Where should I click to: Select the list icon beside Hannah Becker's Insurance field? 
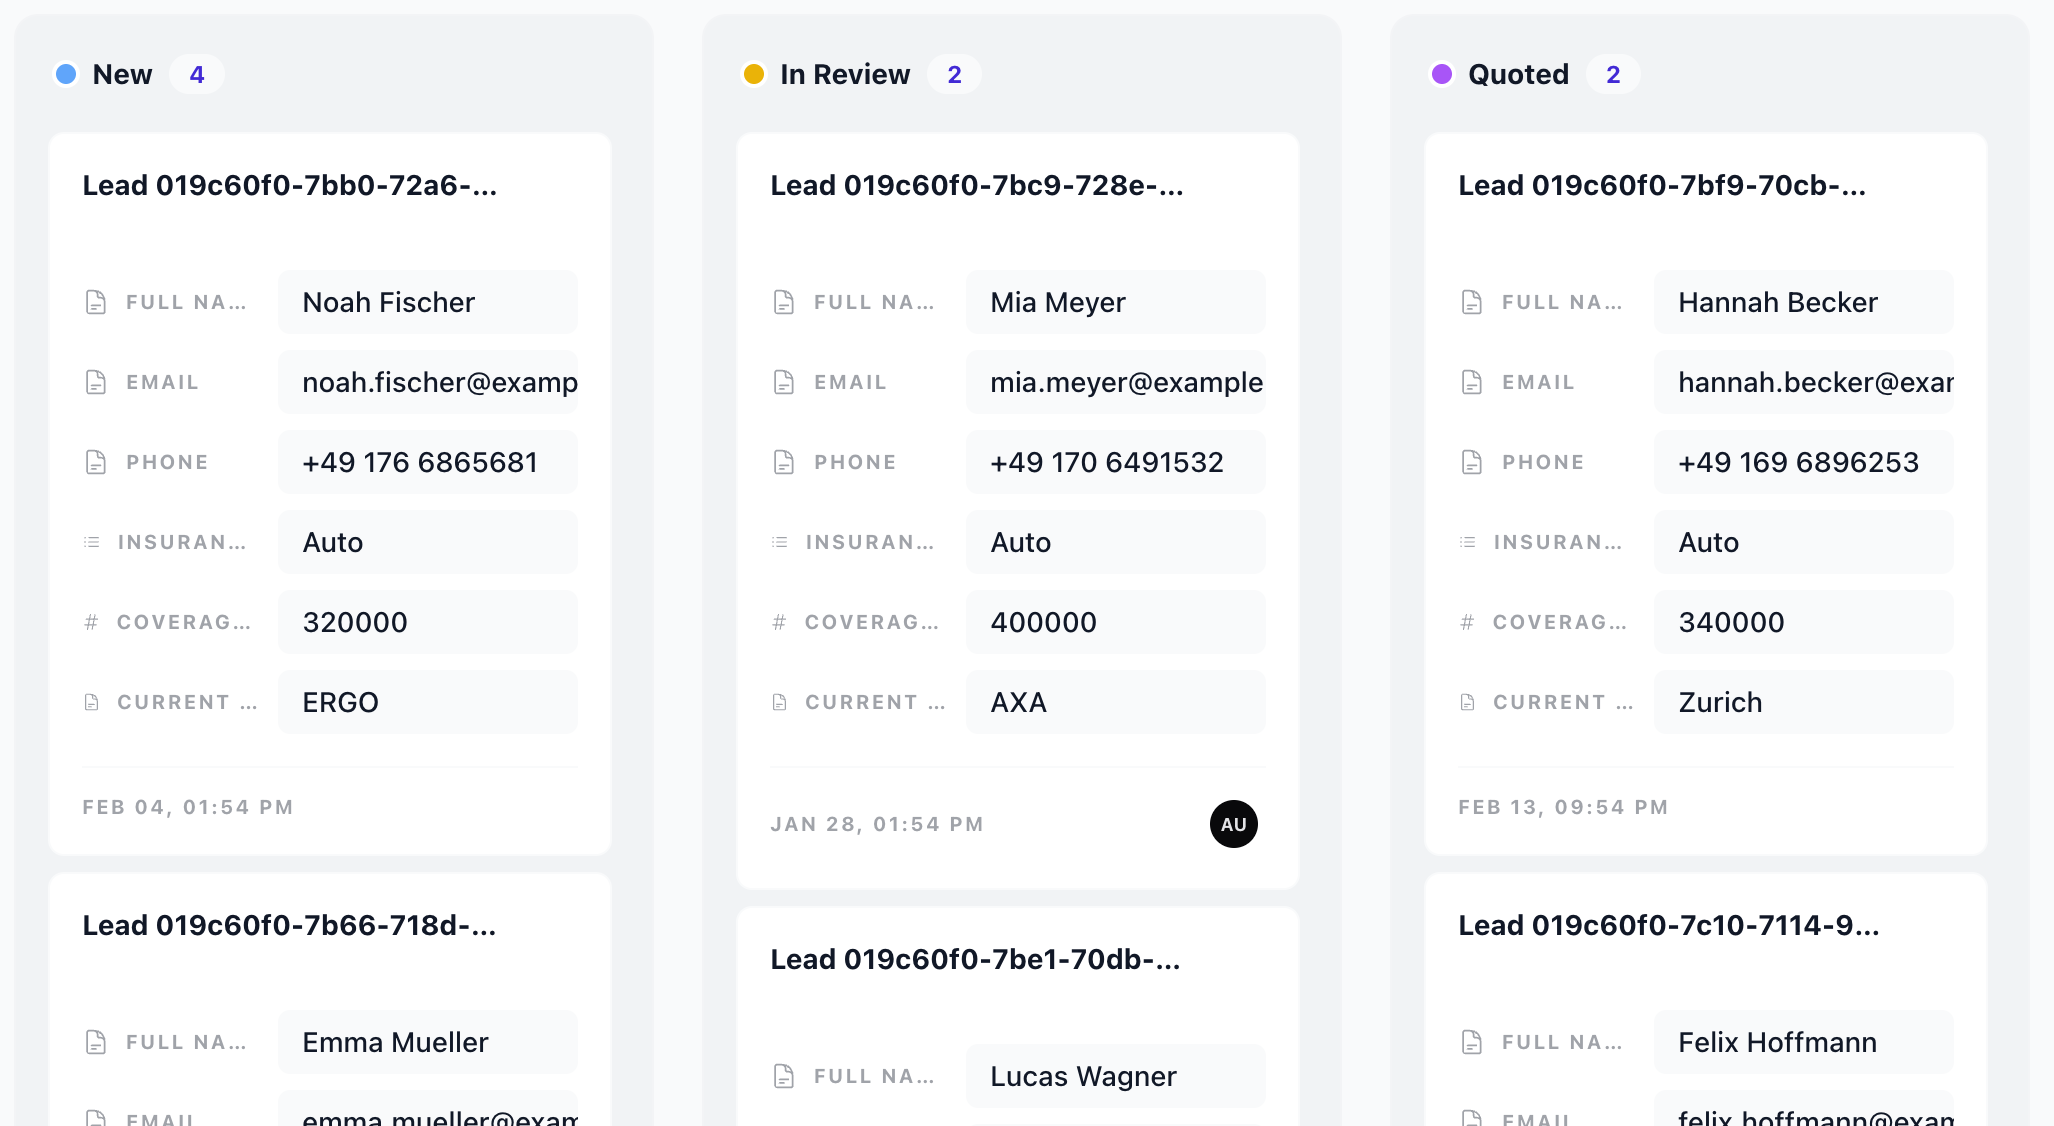point(1467,541)
